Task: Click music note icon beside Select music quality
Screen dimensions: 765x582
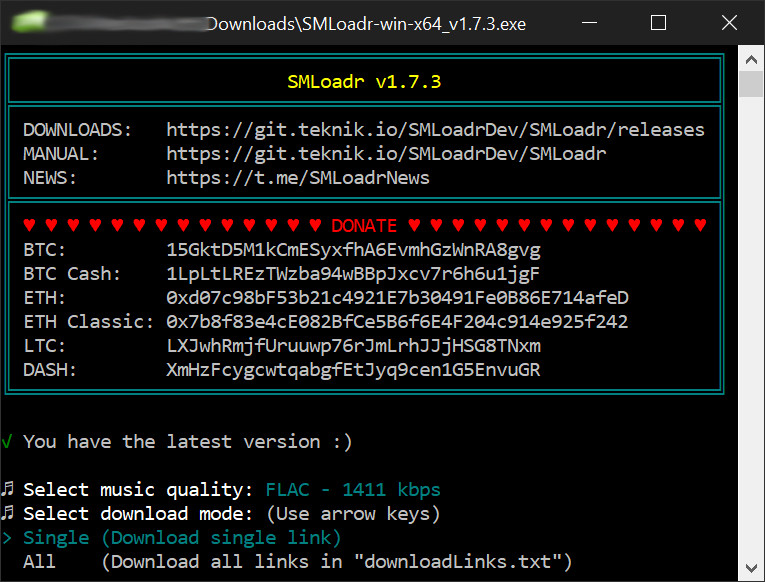Action: 7,489
